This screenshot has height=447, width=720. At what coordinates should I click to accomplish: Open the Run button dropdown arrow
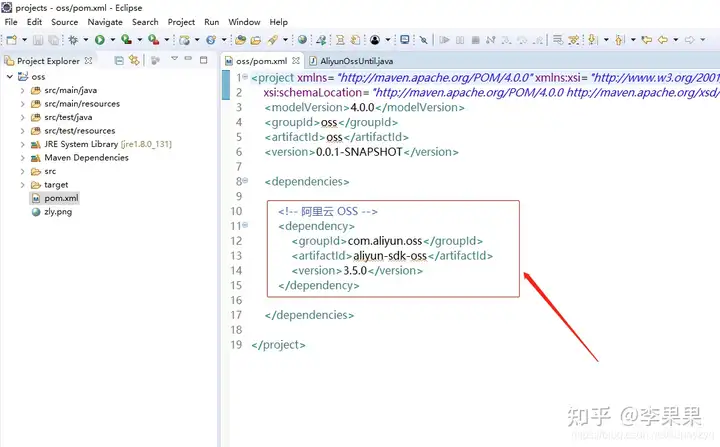pos(112,40)
